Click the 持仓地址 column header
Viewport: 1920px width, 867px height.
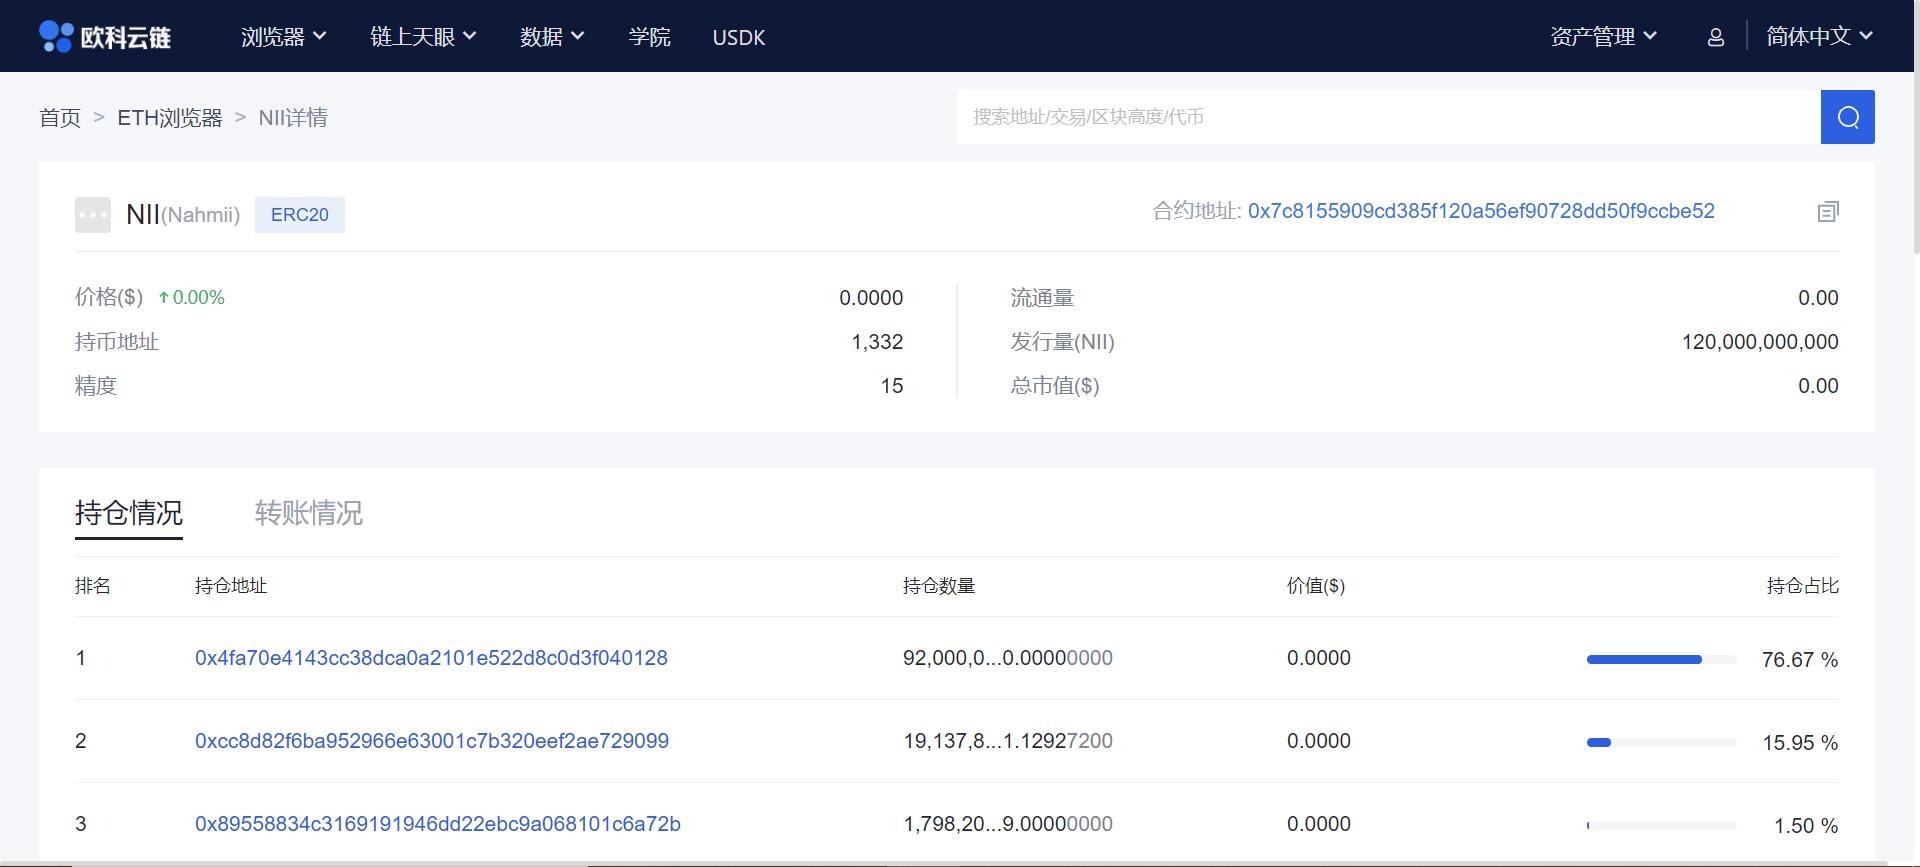231,586
